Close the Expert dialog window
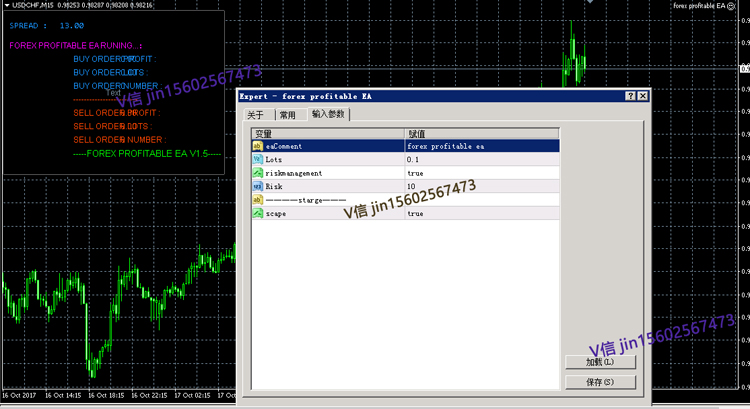Image resolution: width=750 pixels, height=409 pixels. (x=643, y=96)
